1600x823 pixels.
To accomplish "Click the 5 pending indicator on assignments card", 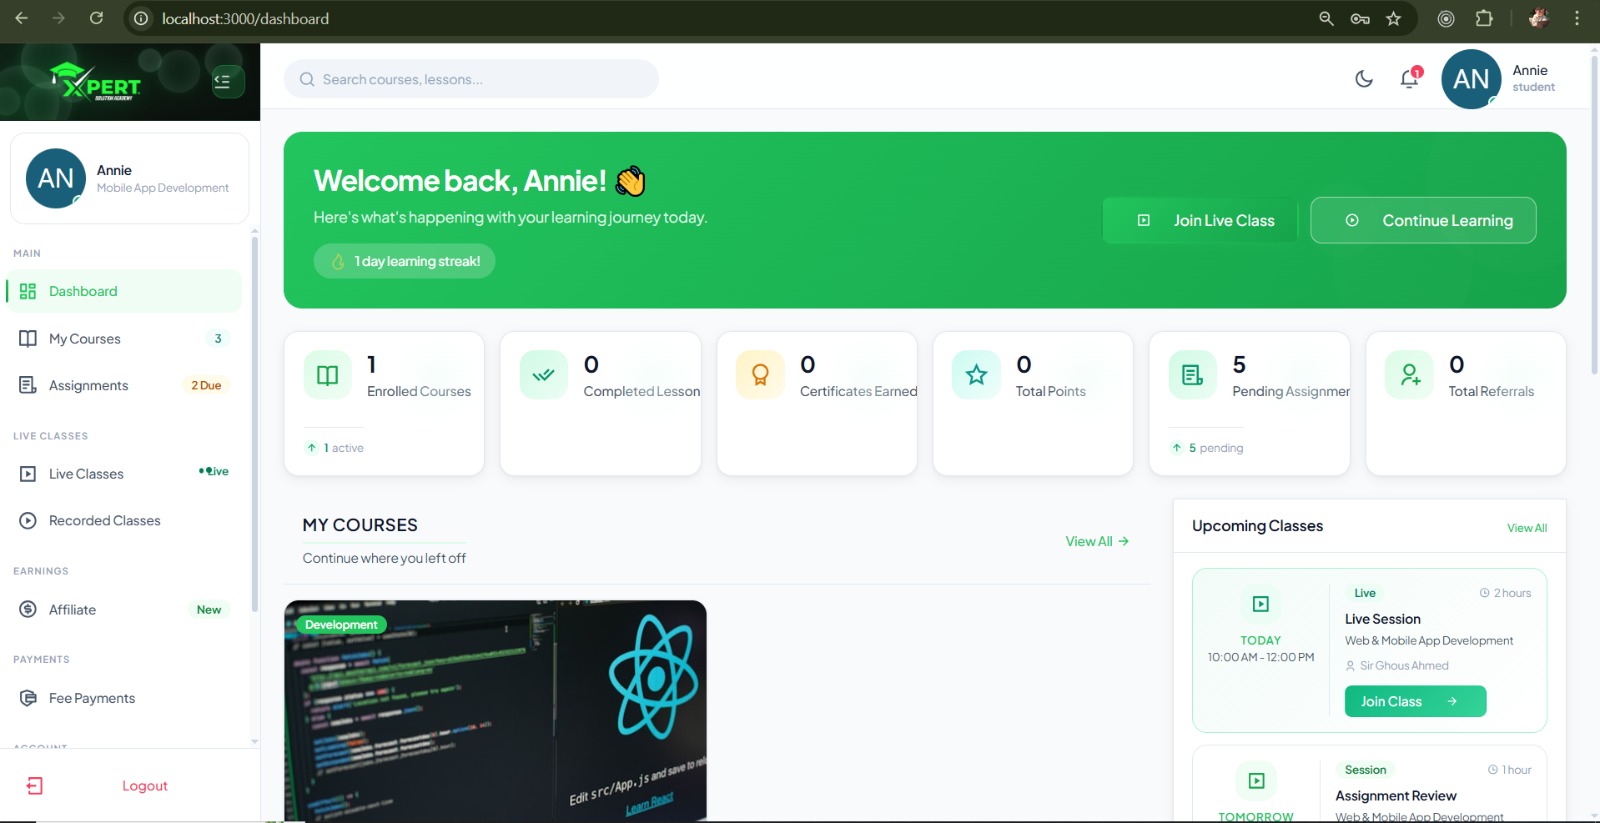I will pyautogui.click(x=1207, y=448).
